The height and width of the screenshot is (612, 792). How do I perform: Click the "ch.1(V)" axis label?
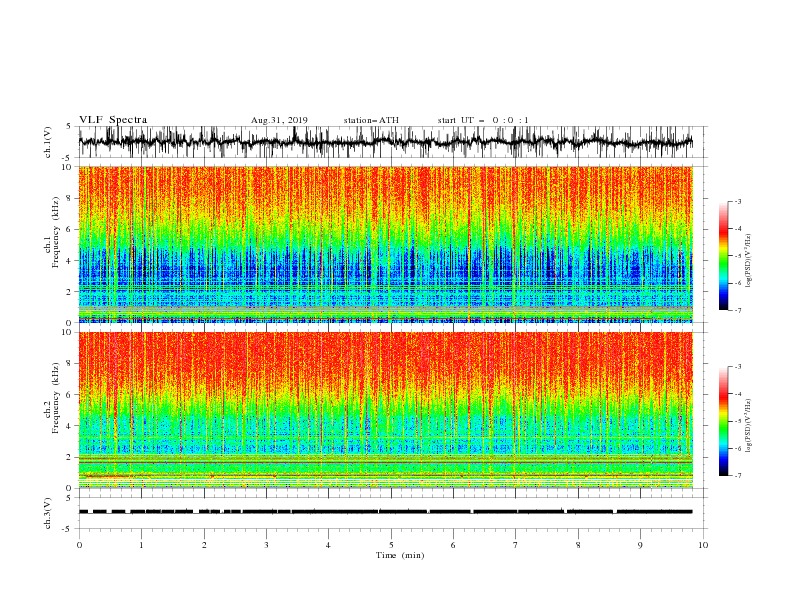tap(48, 142)
